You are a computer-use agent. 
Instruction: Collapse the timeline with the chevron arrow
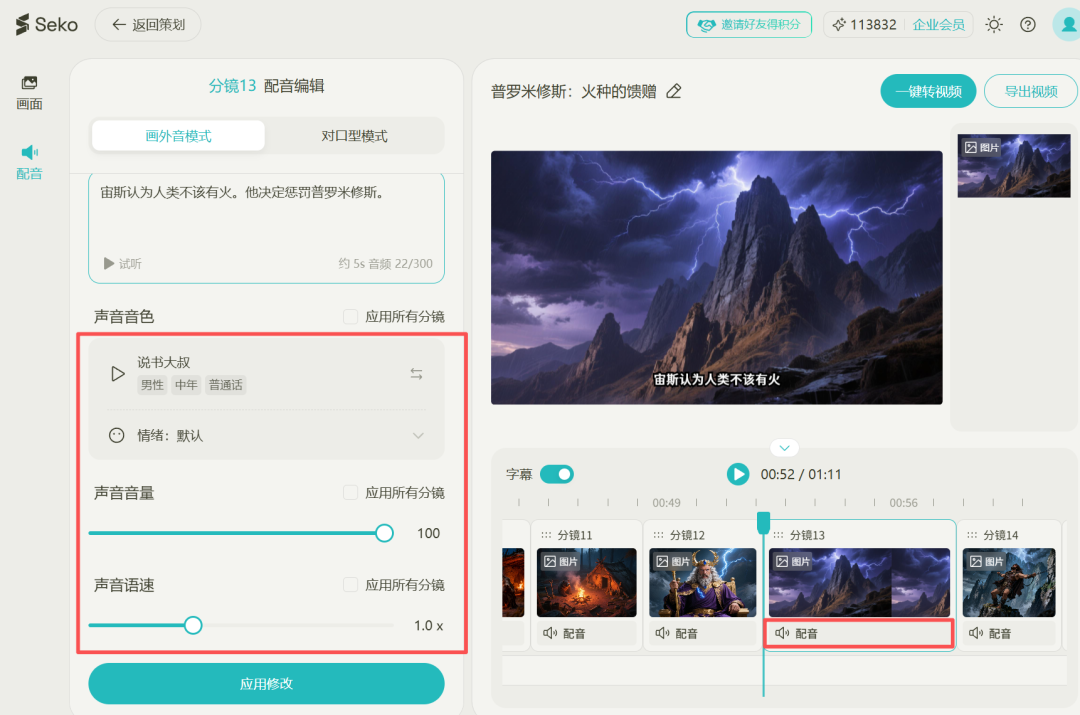point(784,447)
